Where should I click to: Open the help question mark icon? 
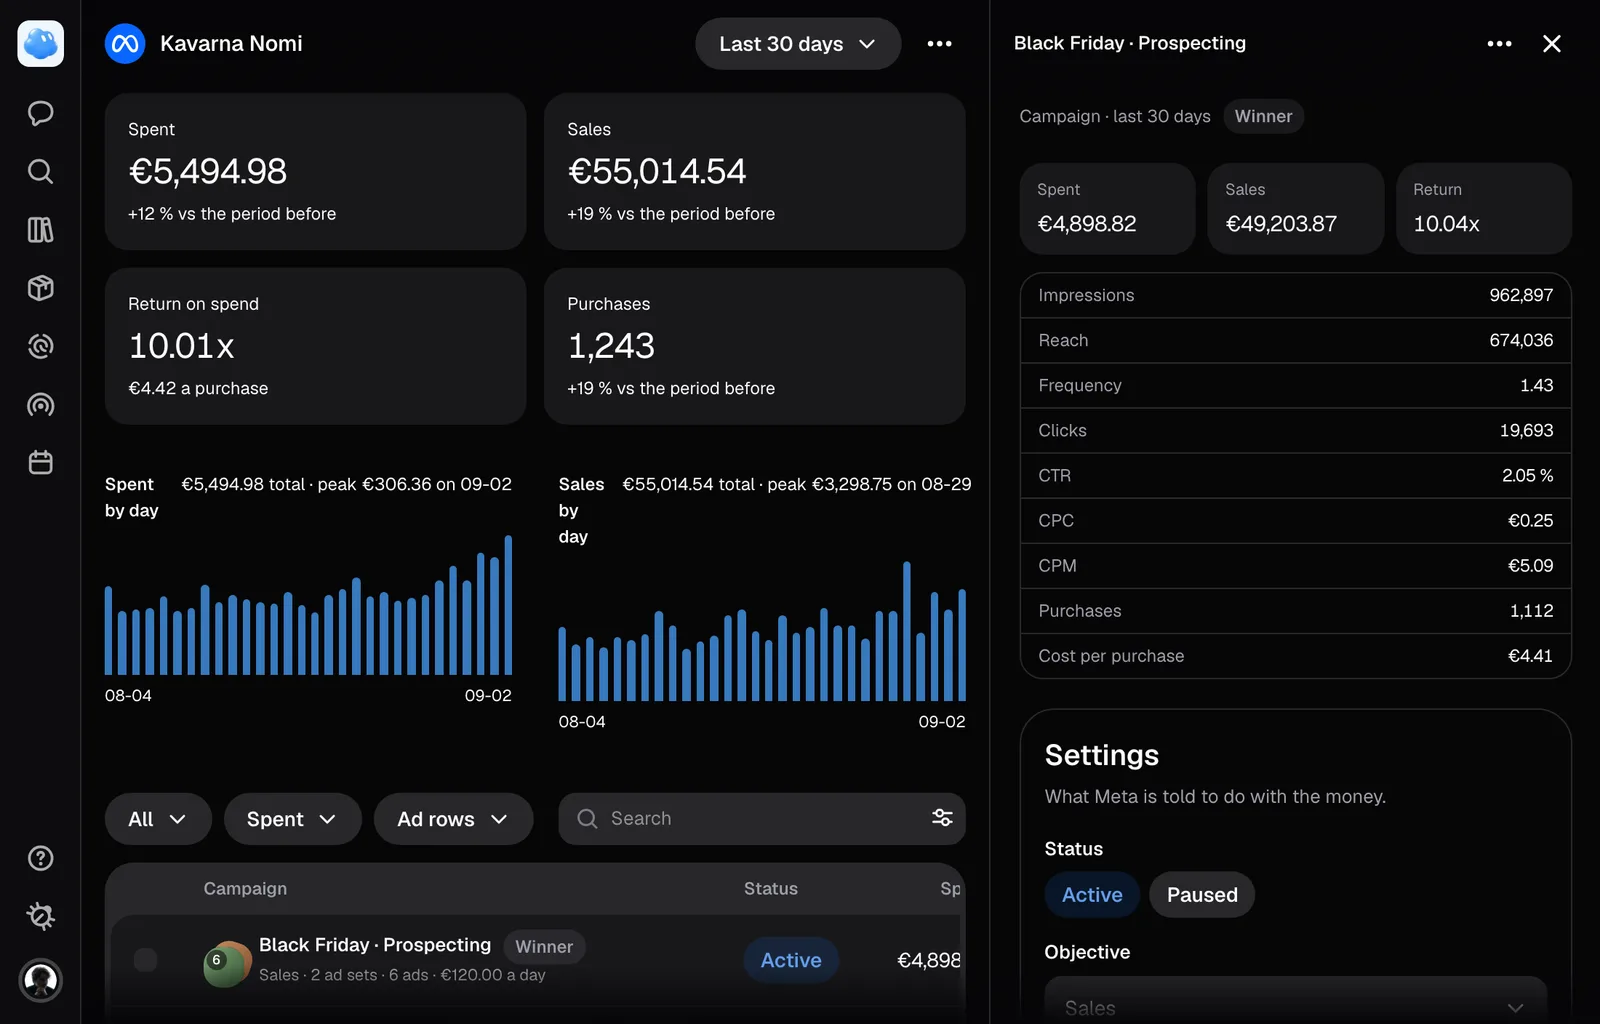(x=40, y=858)
